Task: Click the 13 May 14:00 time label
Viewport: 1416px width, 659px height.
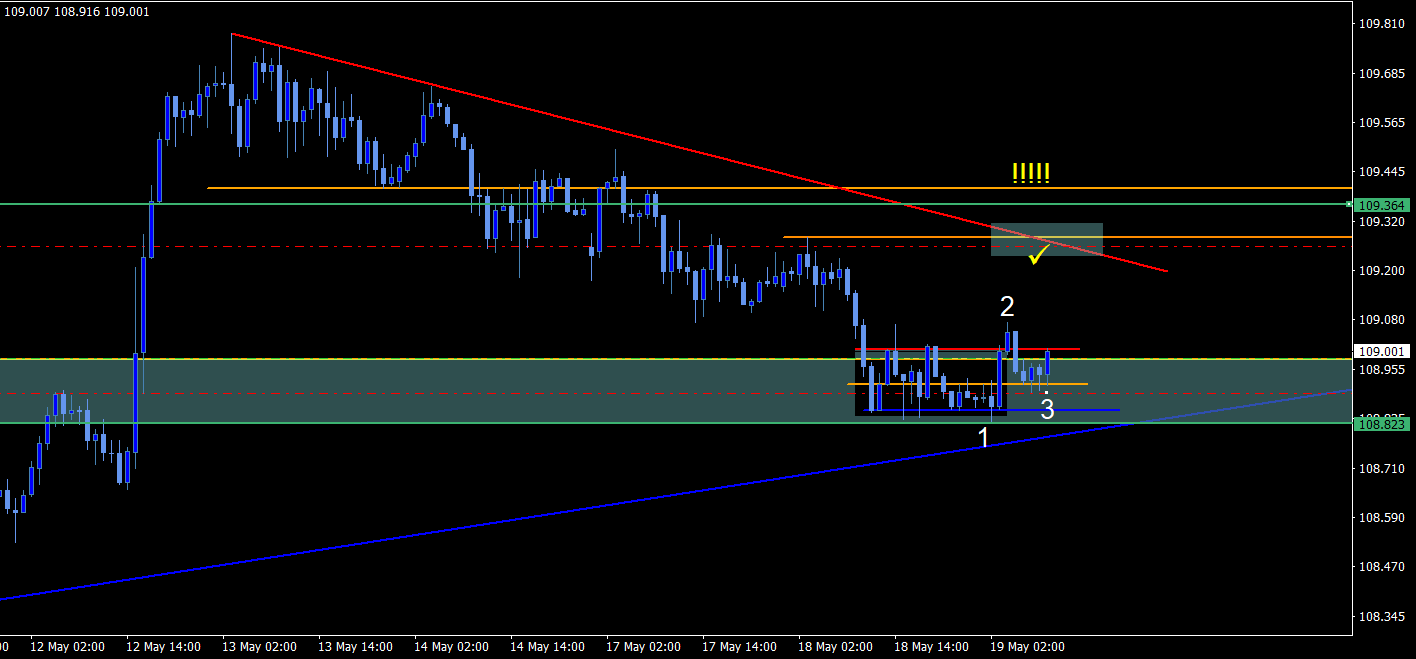Action: [x=355, y=647]
